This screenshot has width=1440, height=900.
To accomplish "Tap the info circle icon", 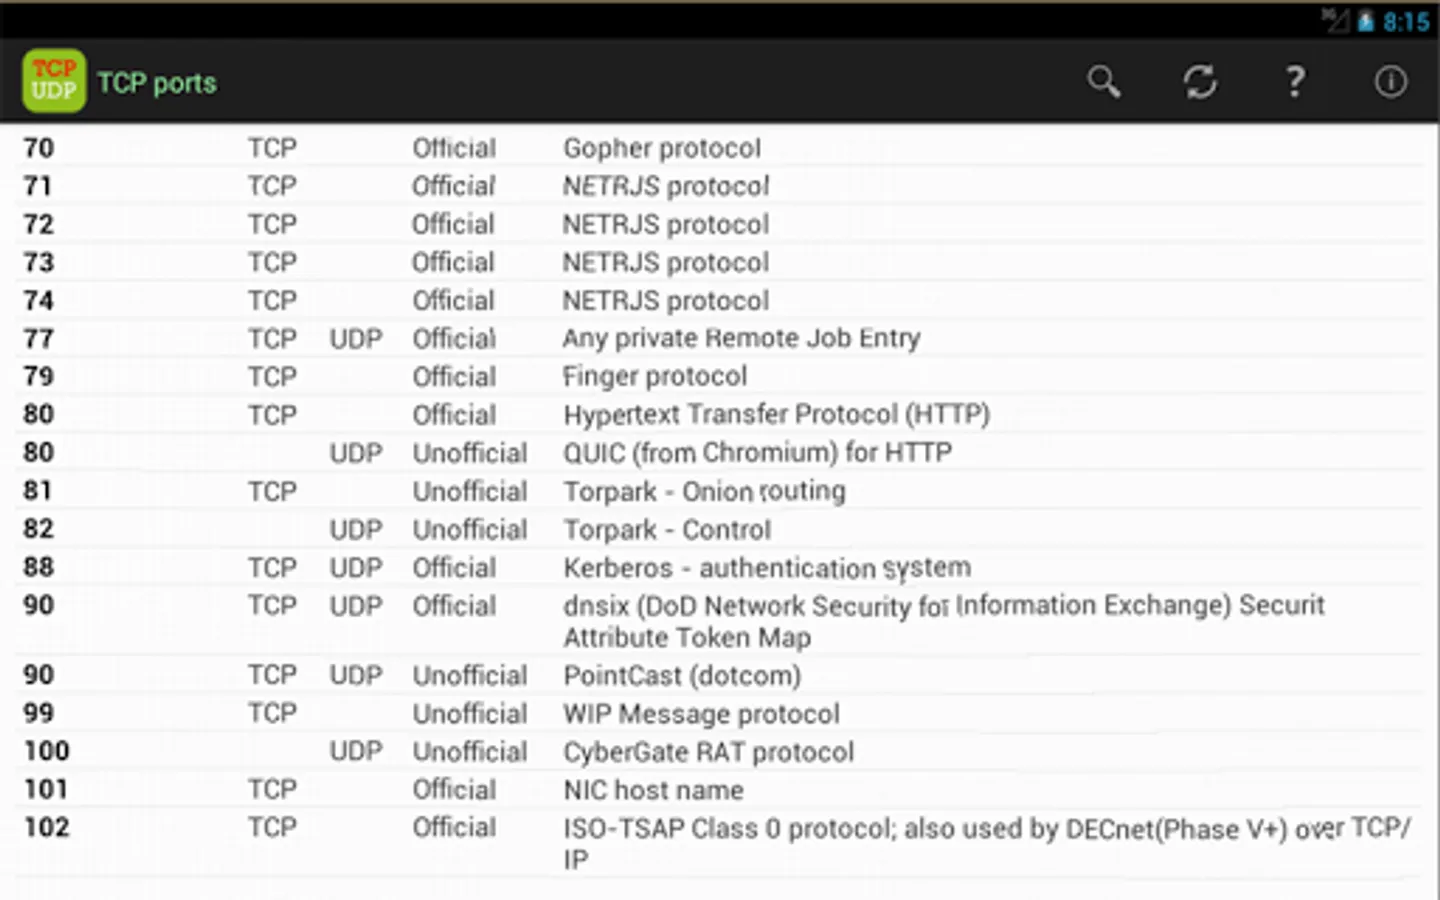I will (1390, 82).
